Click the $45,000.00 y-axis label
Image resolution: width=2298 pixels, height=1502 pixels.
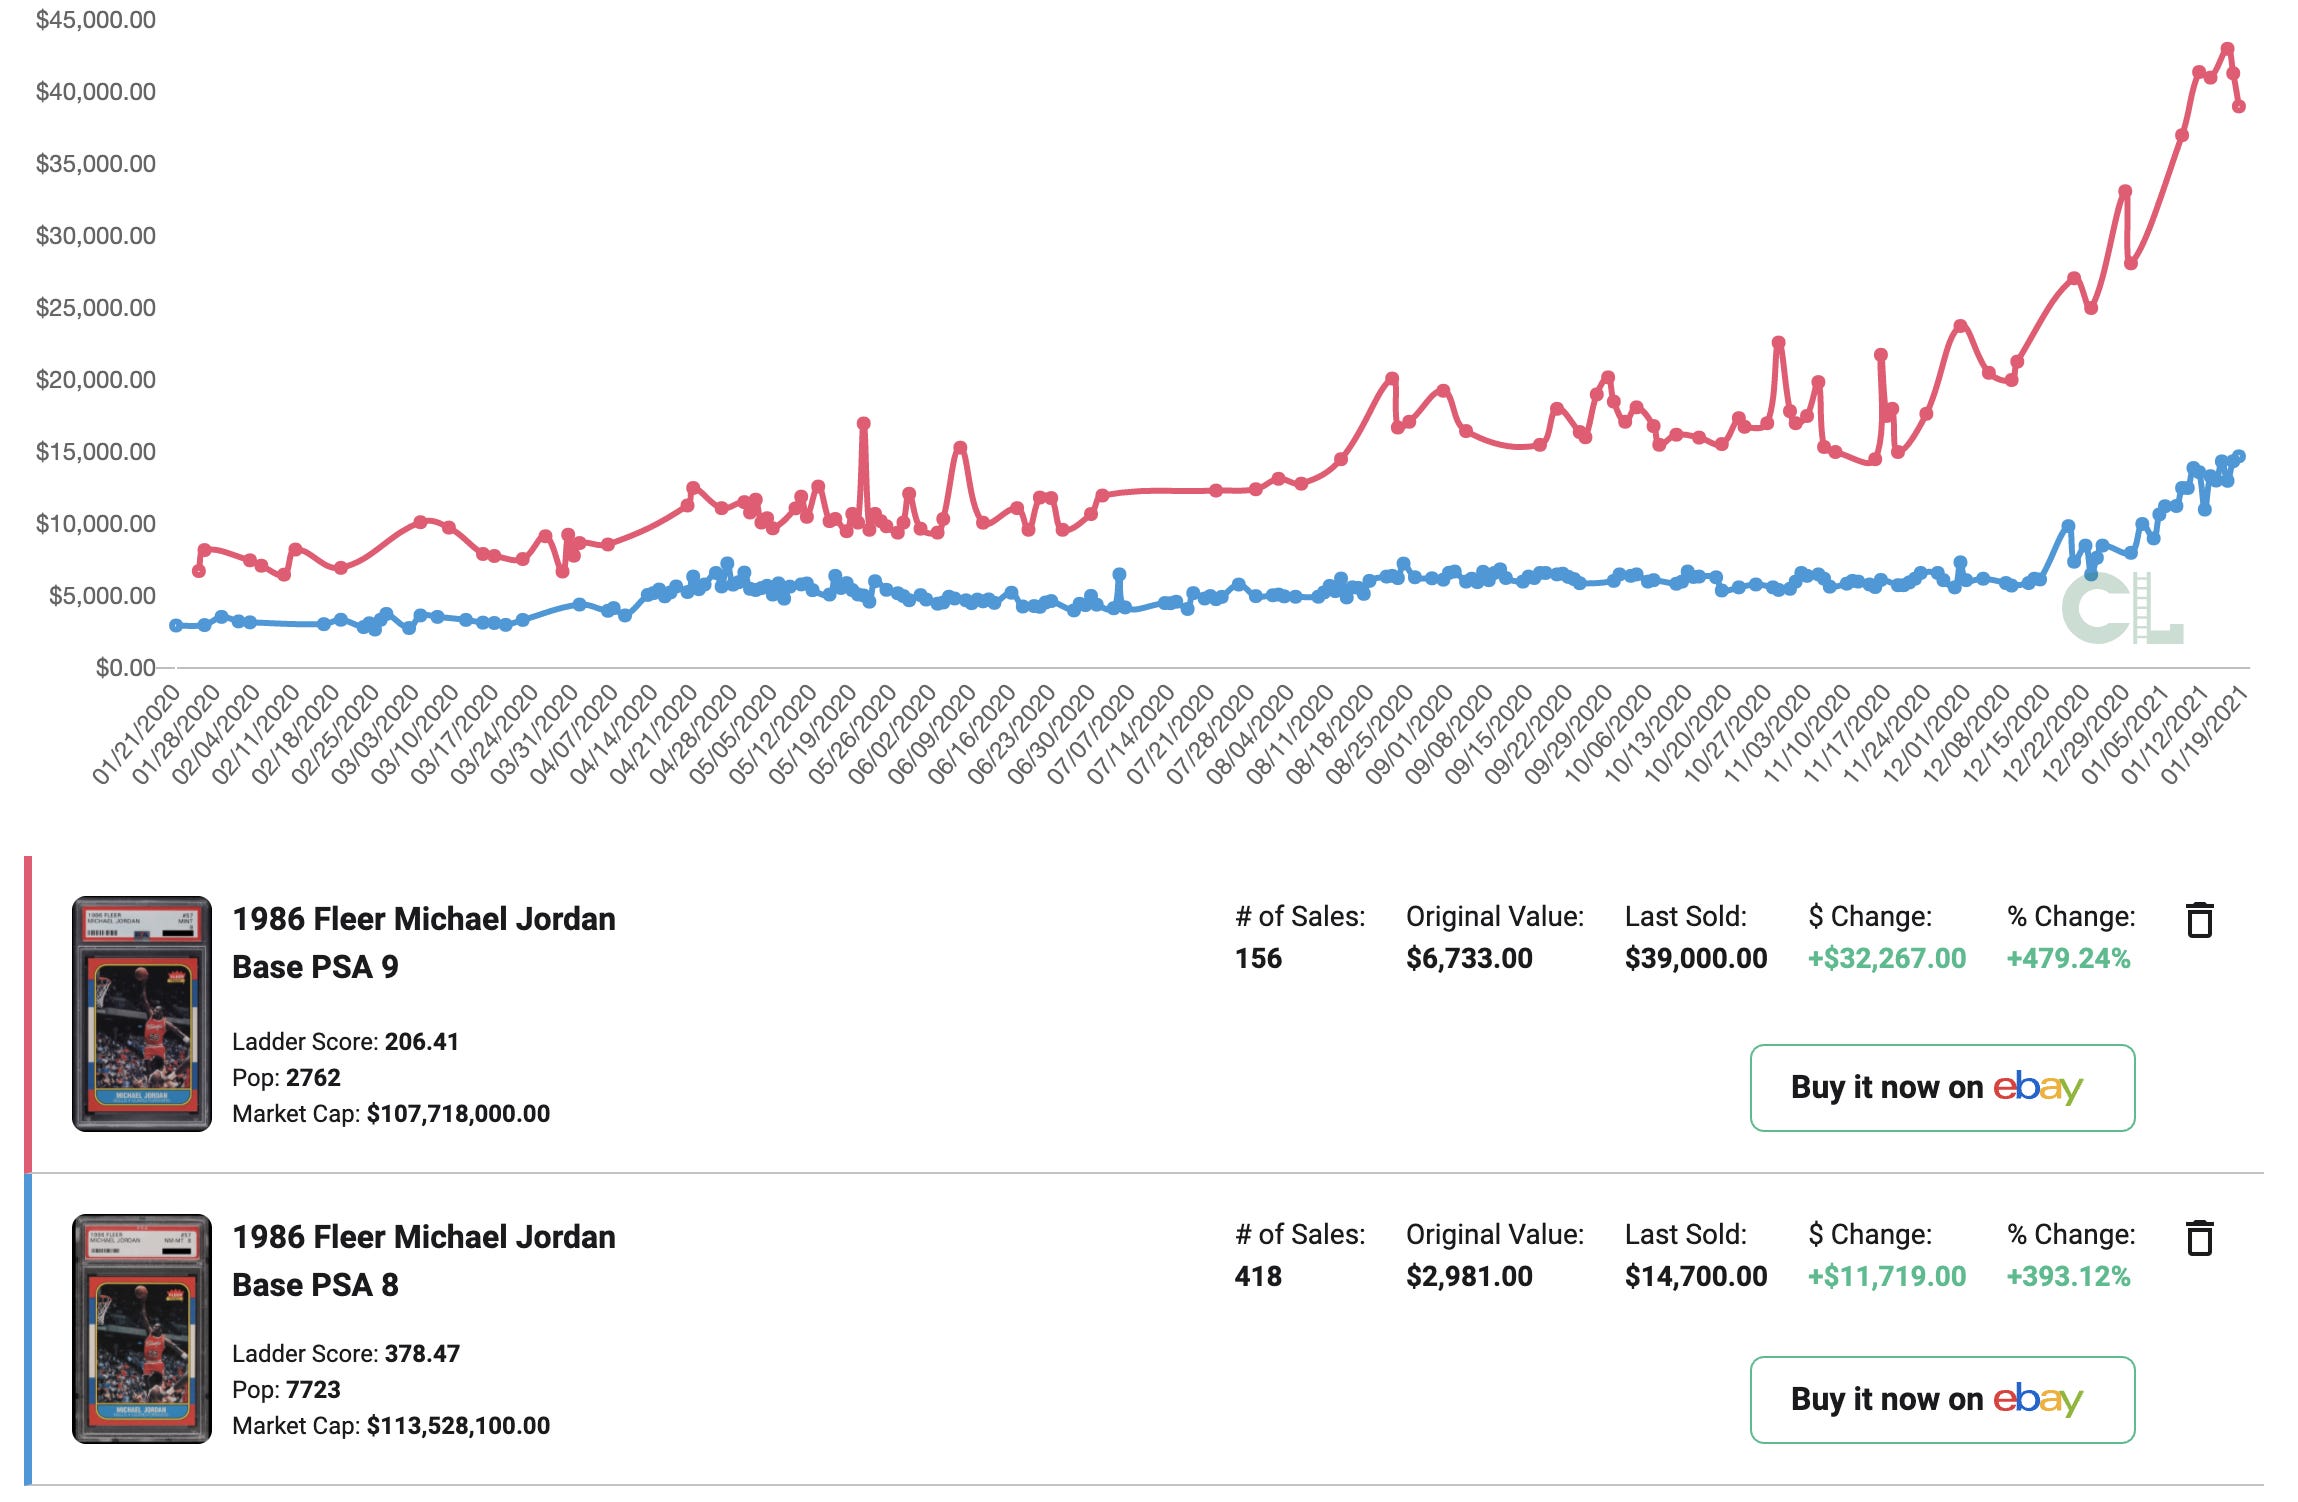click(95, 20)
